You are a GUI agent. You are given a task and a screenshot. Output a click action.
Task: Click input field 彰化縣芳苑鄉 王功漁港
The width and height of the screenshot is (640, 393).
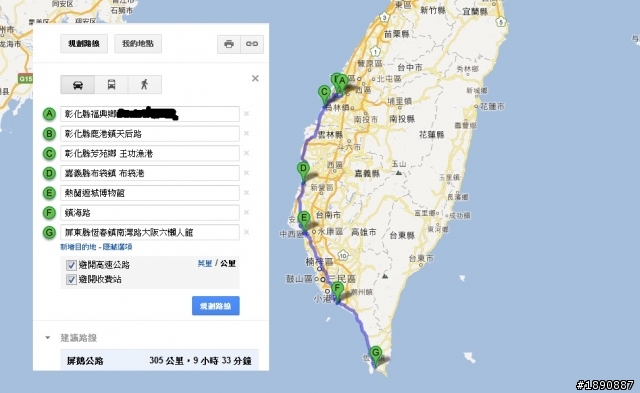(x=150, y=153)
